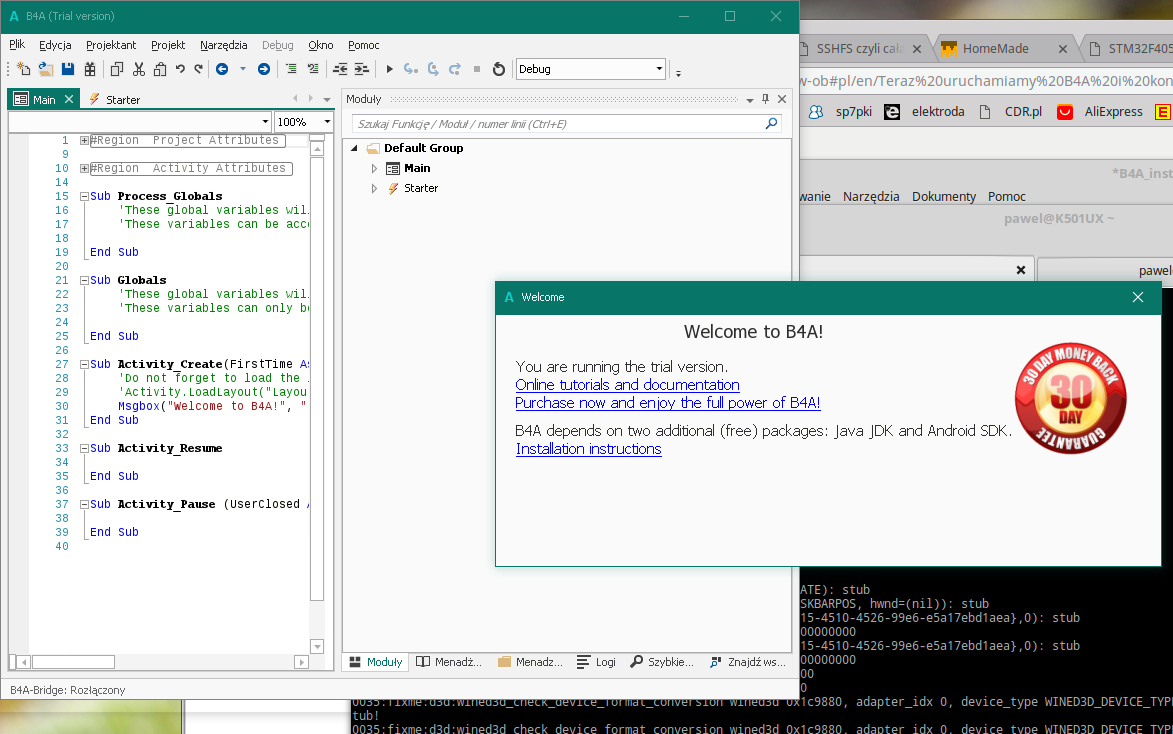Screen dimensions: 1173x734
Task: Click the Navigate Forward arrow icon
Action: (264, 69)
